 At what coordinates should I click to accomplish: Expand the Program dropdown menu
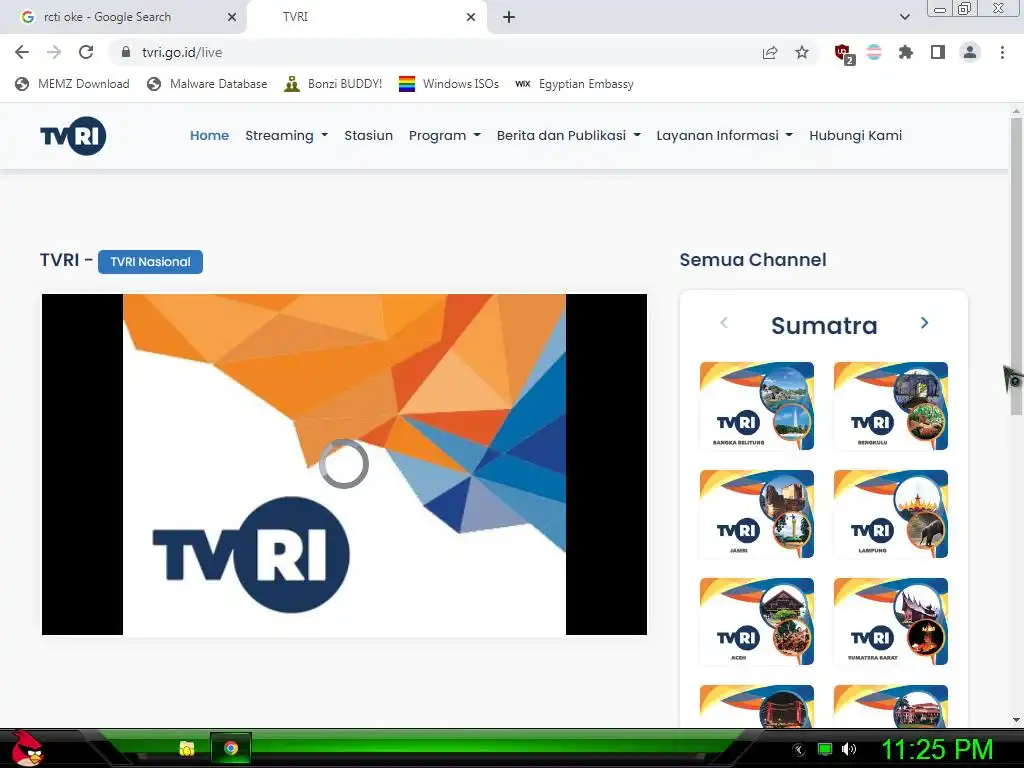[x=445, y=135]
